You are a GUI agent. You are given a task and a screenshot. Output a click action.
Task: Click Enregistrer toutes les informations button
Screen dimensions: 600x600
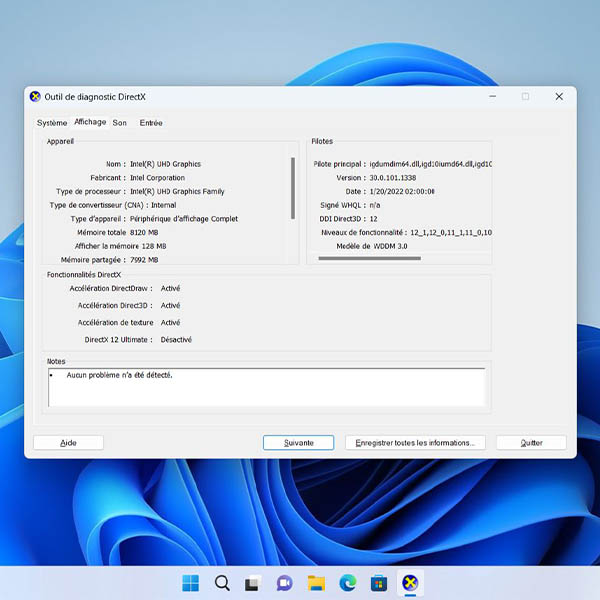pyautogui.click(x=415, y=442)
